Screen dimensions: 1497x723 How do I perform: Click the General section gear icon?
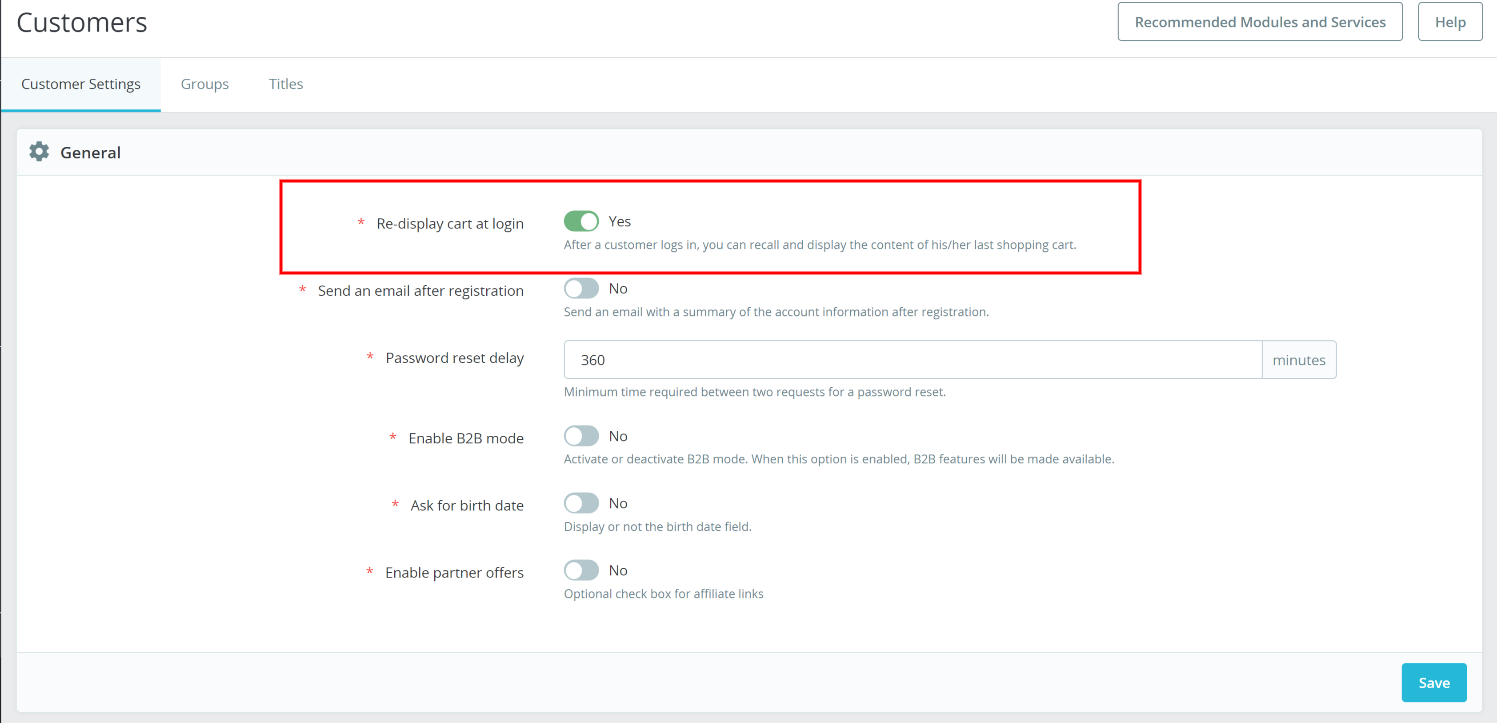(x=39, y=152)
